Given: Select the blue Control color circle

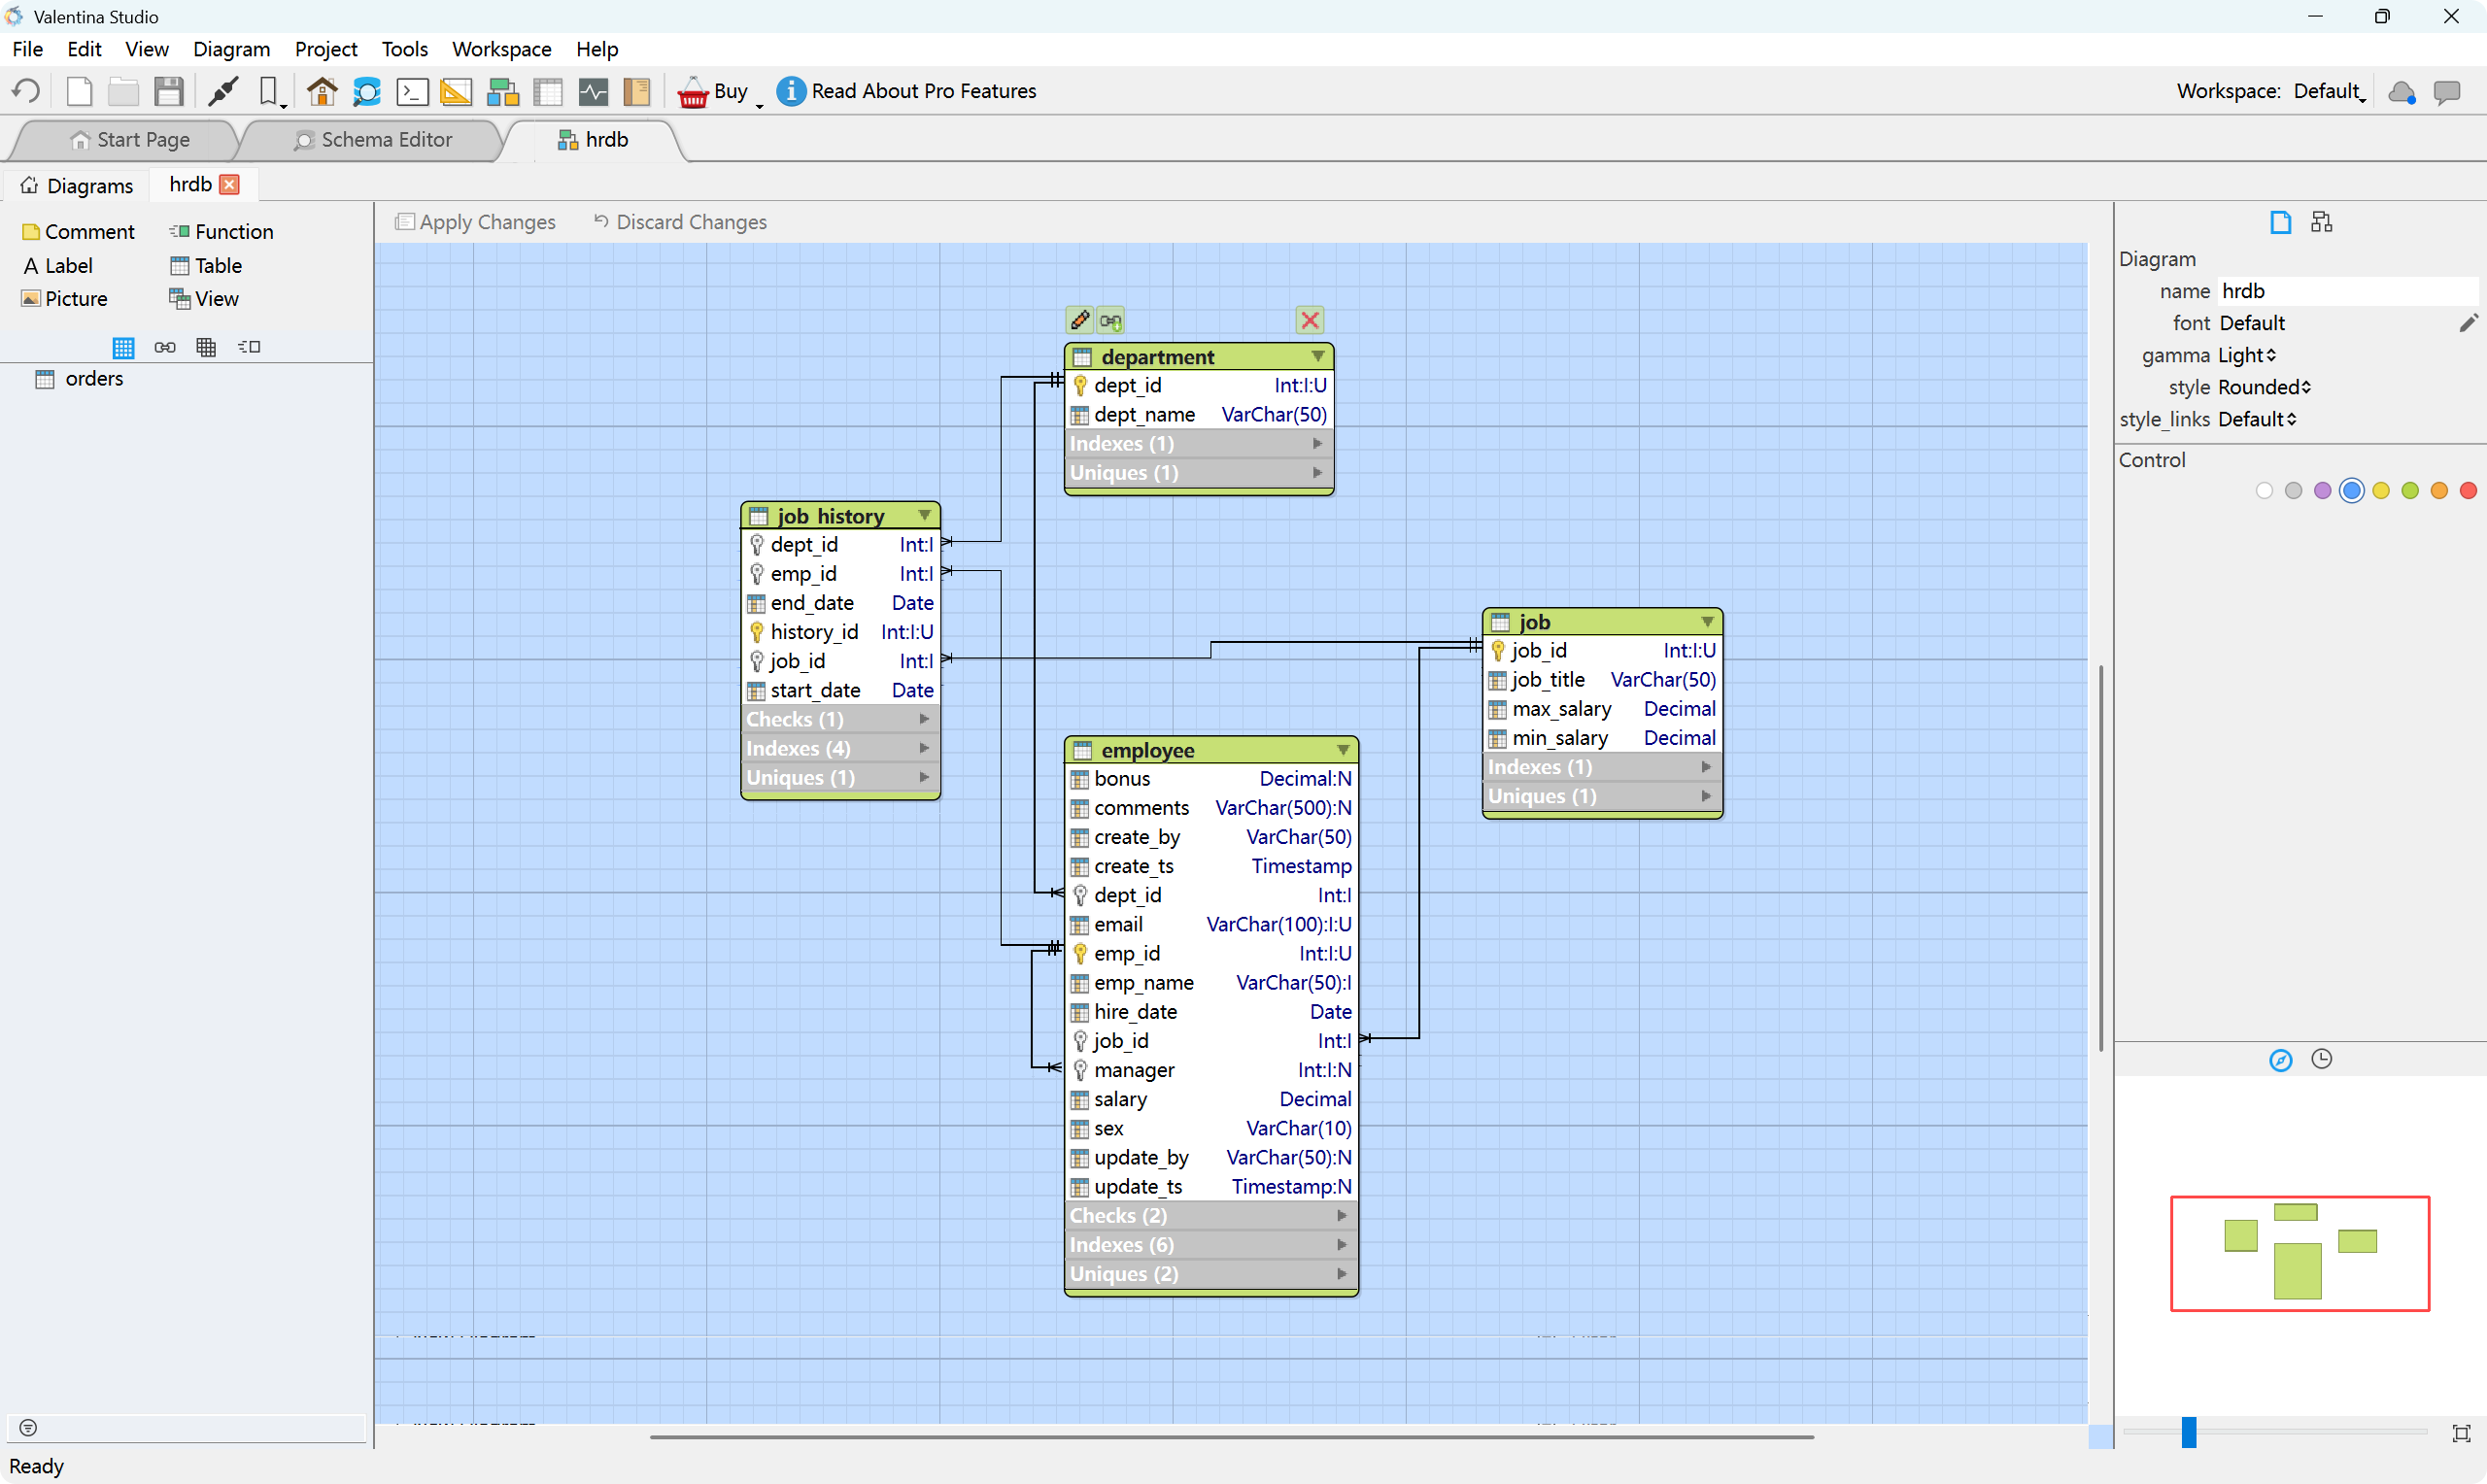Looking at the screenshot, I should click(x=2351, y=490).
